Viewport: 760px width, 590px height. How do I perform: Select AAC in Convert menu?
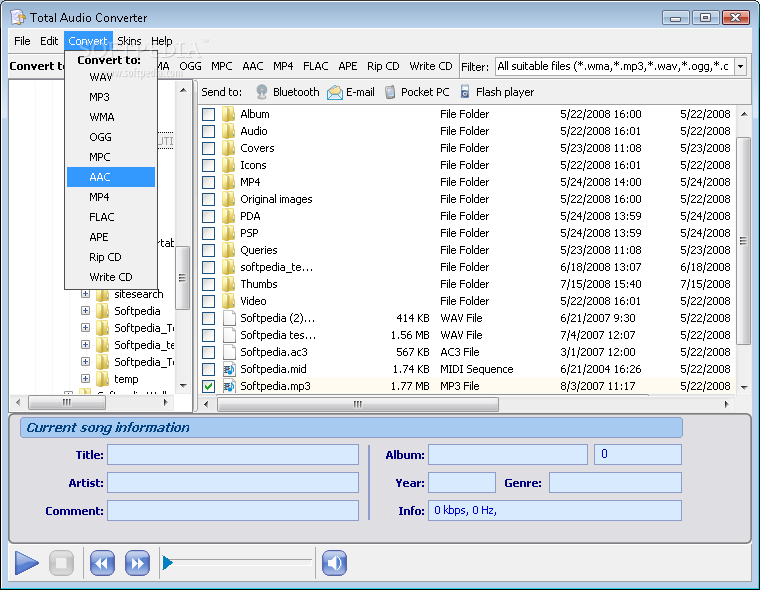(x=111, y=177)
